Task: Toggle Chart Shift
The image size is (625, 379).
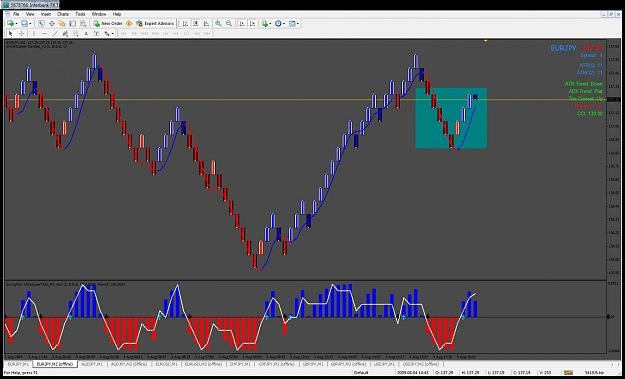Action: pyautogui.click(x=252, y=24)
